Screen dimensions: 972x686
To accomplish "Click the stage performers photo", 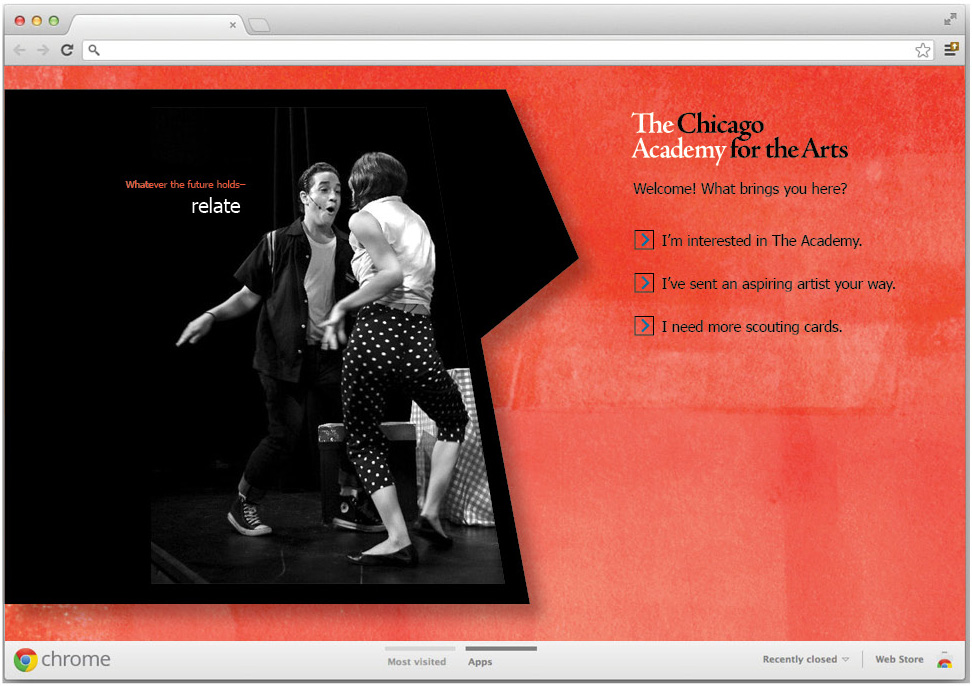I will [x=327, y=346].
